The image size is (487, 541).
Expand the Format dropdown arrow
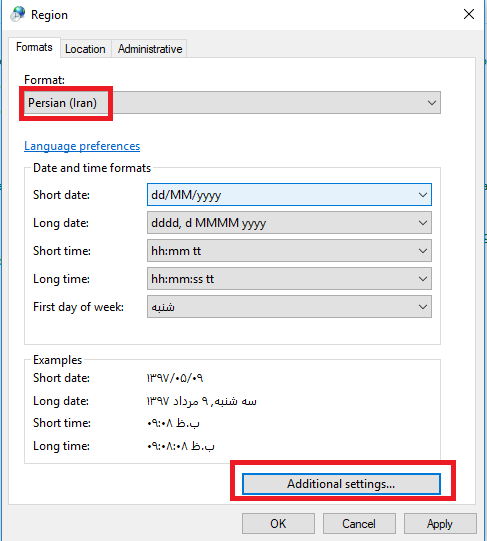click(x=431, y=103)
